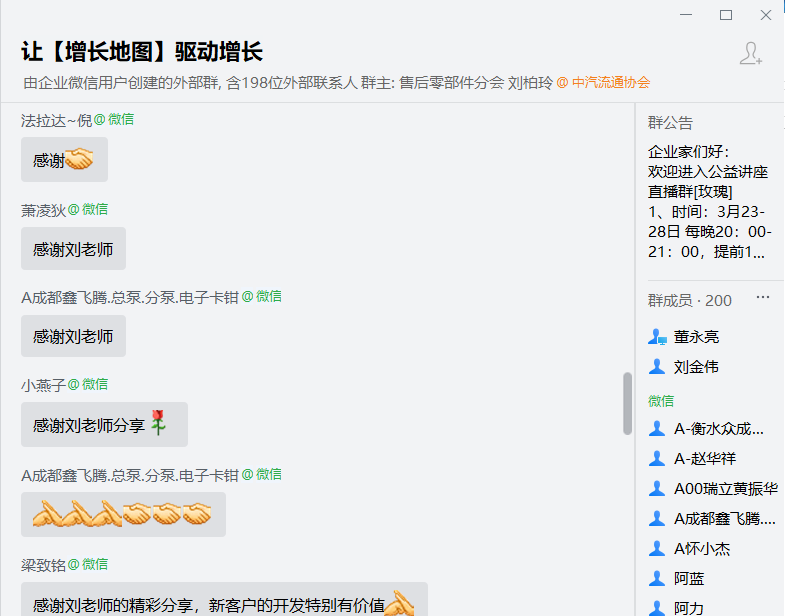Click 萧凌狄's 感谢刘老师 message bubble
785x616 pixels.
(x=73, y=248)
